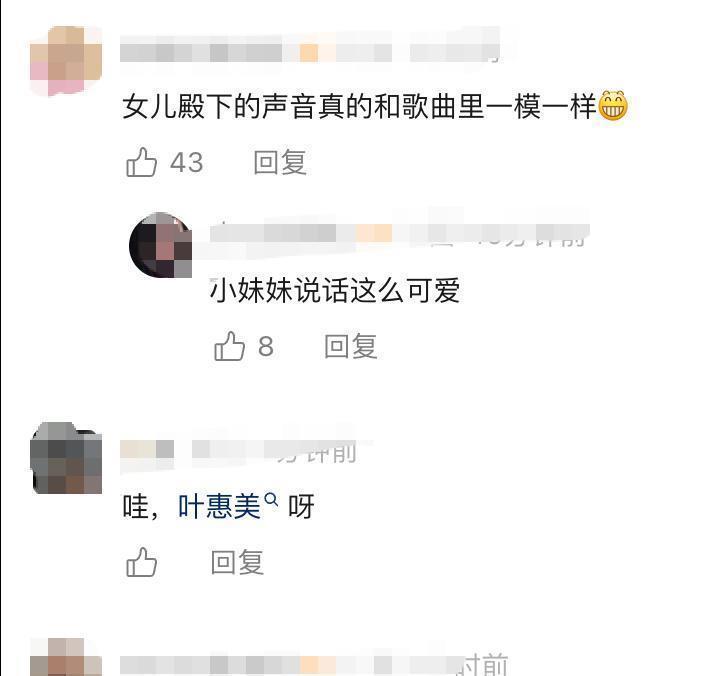724x676 pixels.
Task: Click the grinning emoji in first comment
Action: point(613,106)
